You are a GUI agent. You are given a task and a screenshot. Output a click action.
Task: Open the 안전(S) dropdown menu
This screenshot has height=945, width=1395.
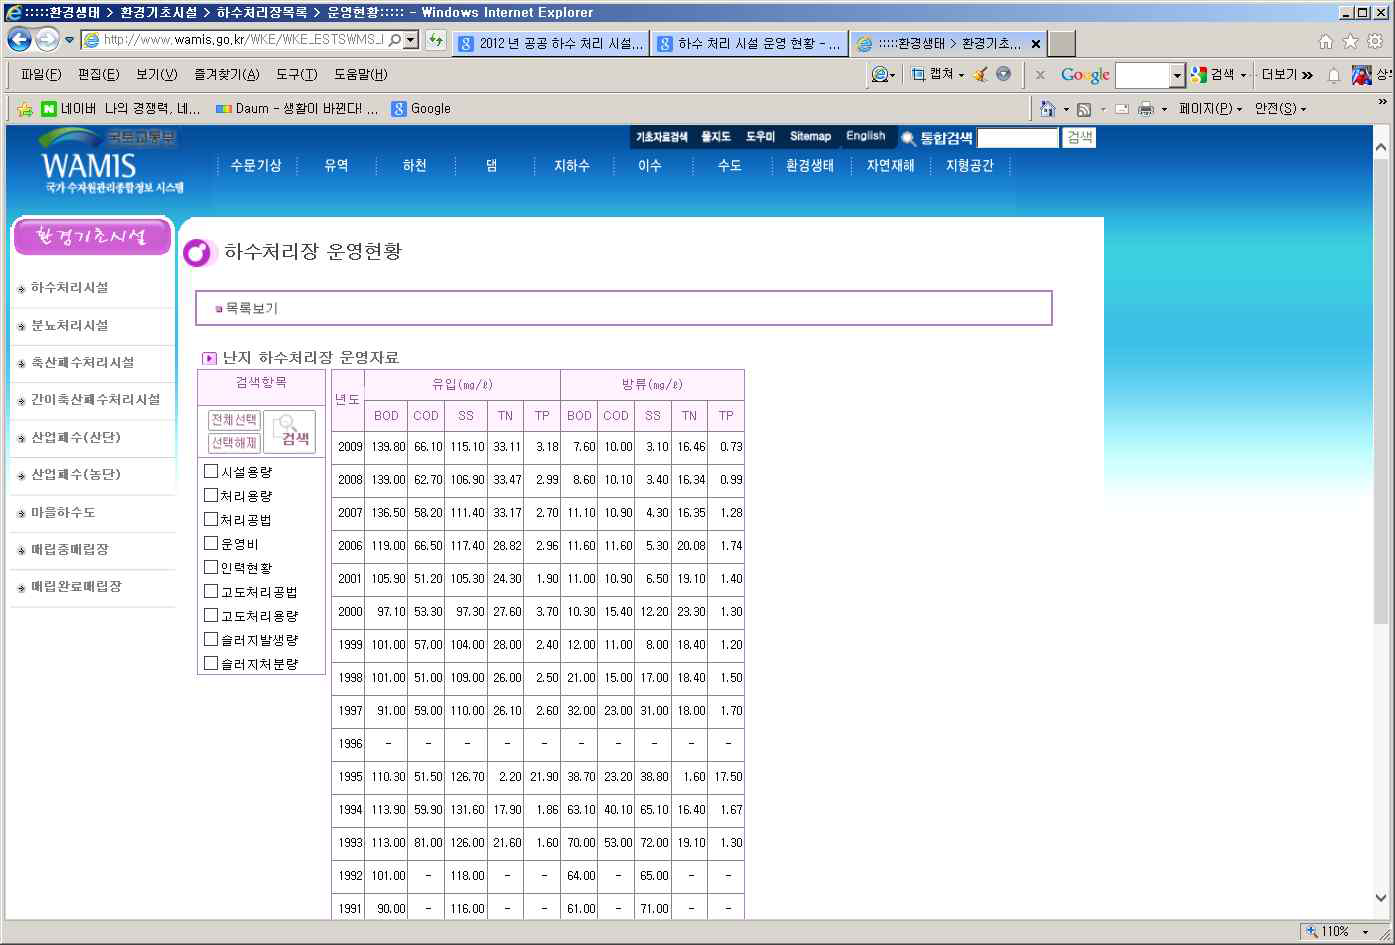coord(1280,109)
